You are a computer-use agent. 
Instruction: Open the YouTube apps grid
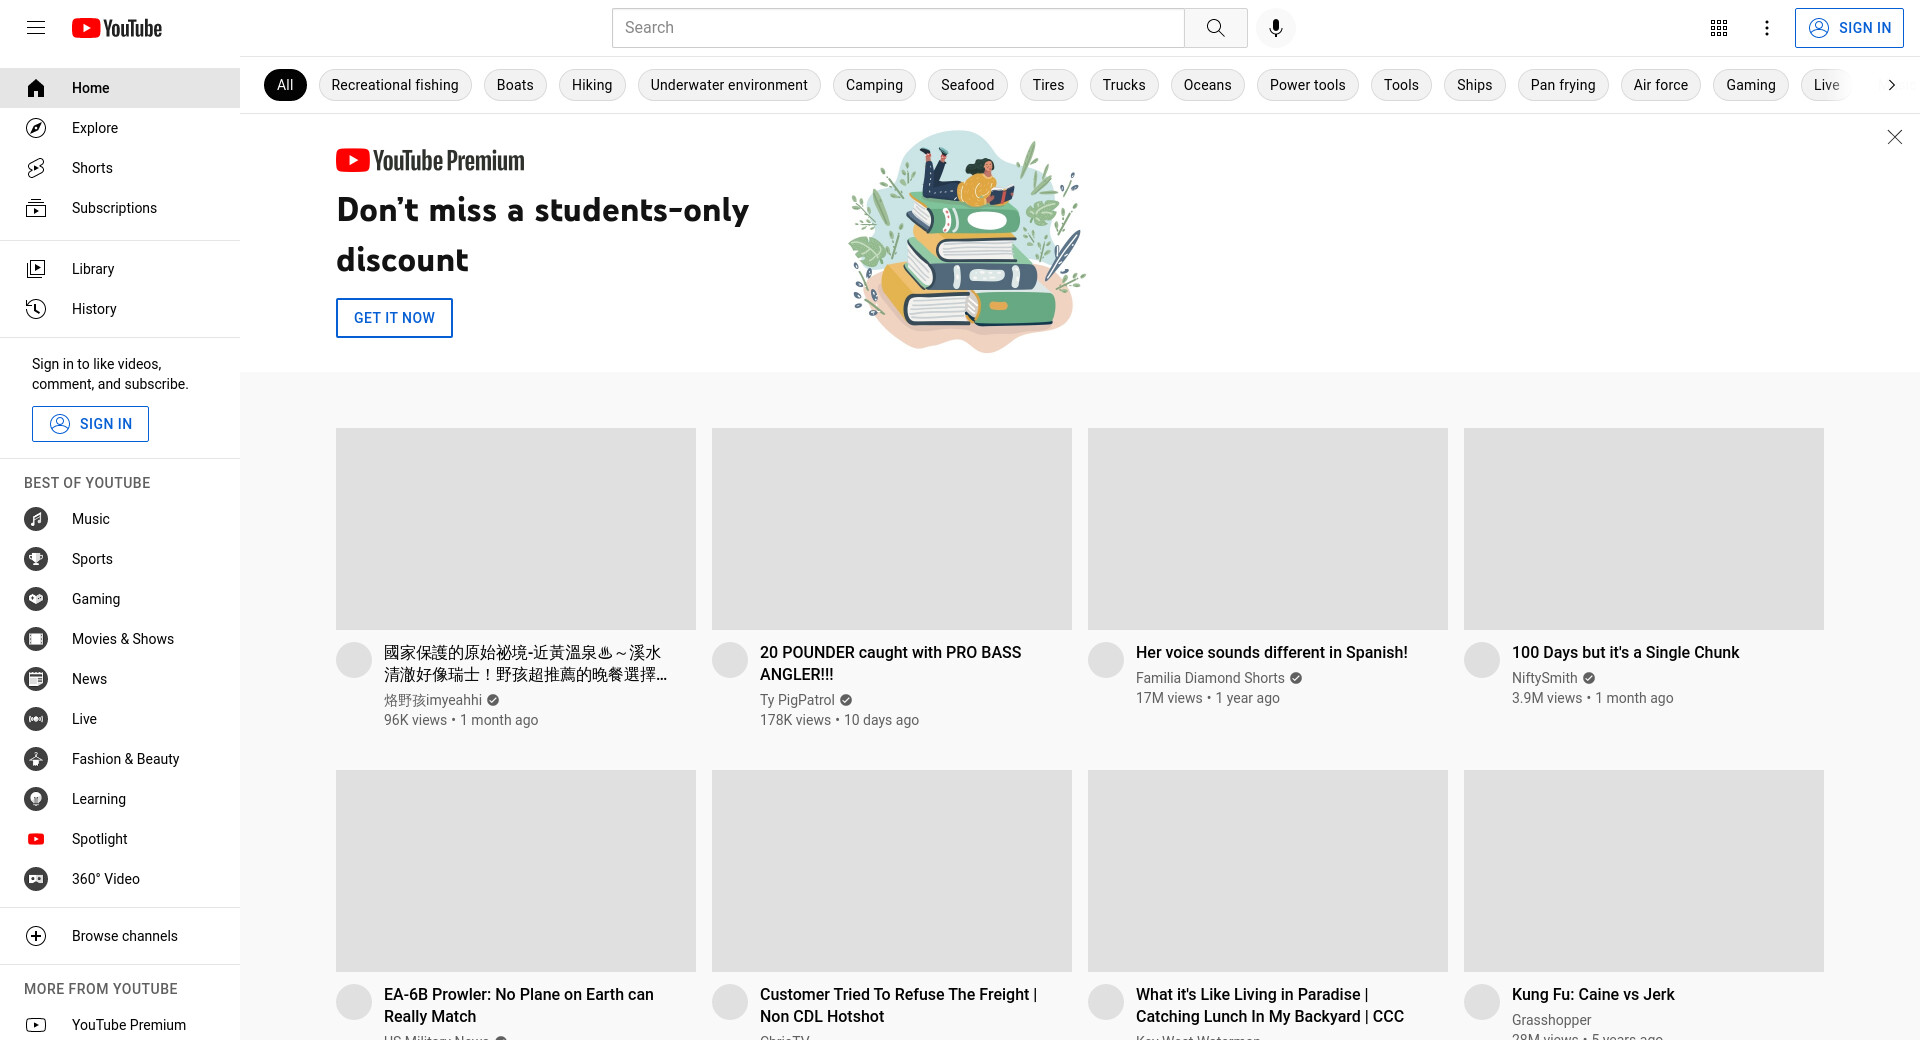point(1719,28)
